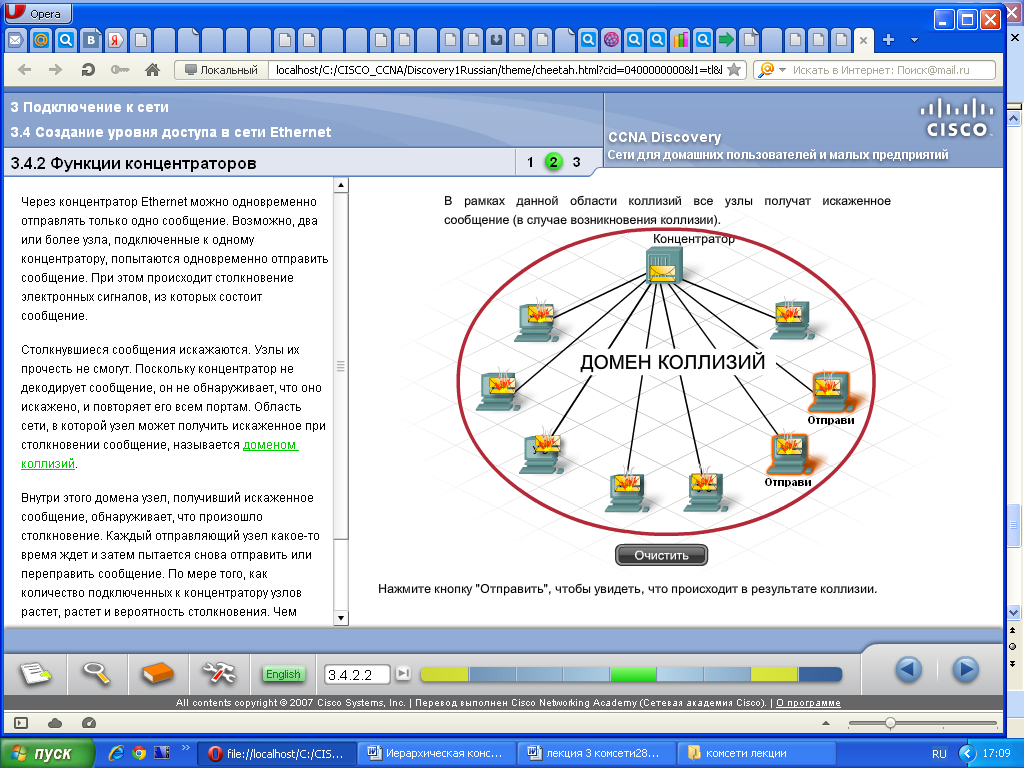This screenshot has width=1024, height=768.
Task: Click the Очистить button
Action: (662, 555)
